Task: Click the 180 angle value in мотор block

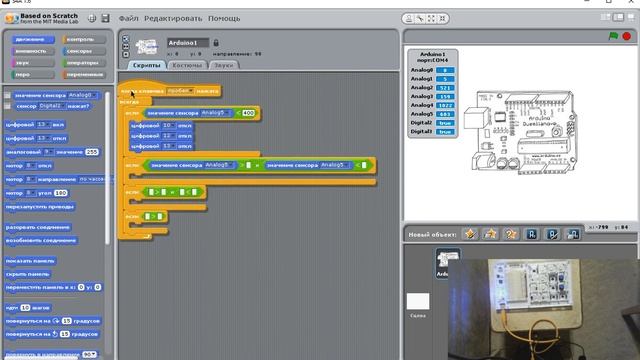Action: [60, 193]
